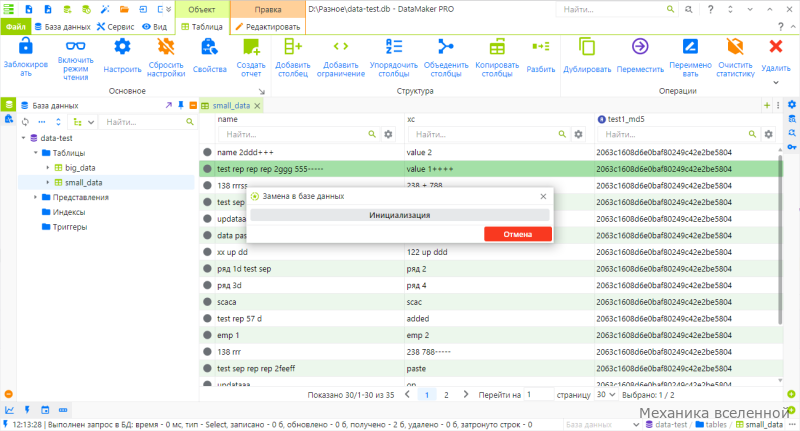
Task: Open Настроить gear settings
Action: pyautogui.click(x=122, y=47)
